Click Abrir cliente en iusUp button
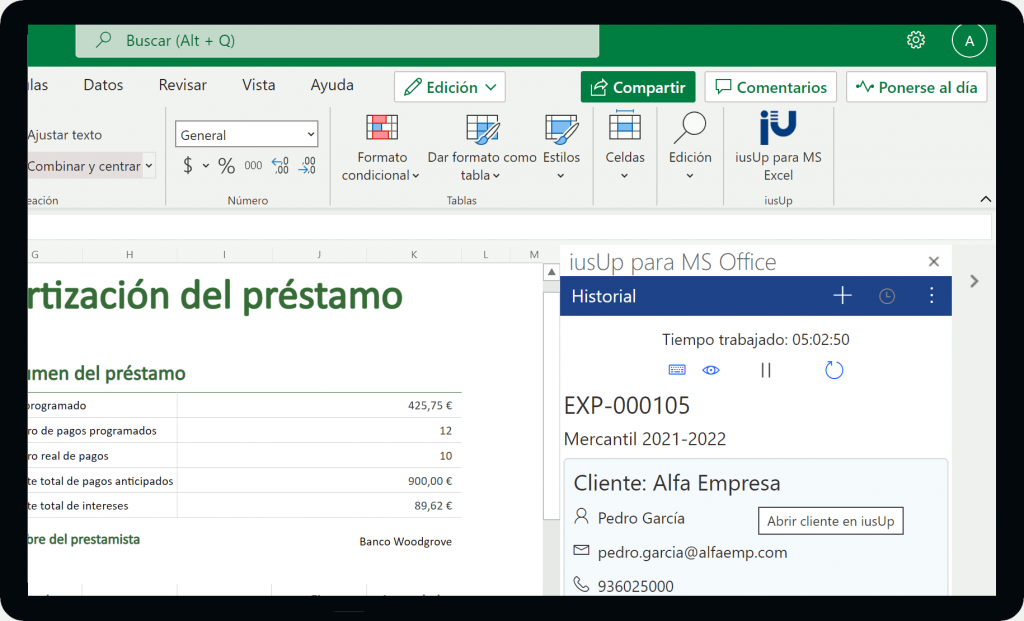Viewport: 1024px width, 621px height. point(831,521)
